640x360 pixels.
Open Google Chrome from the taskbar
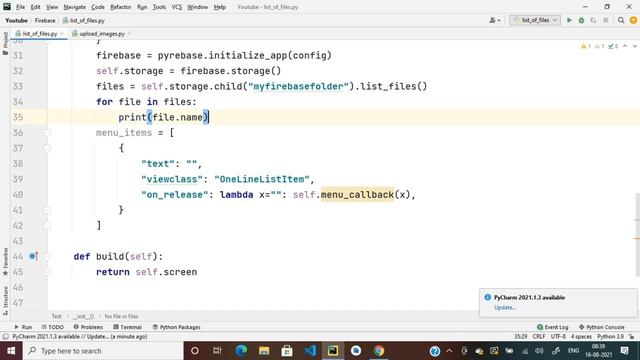(379, 351)
